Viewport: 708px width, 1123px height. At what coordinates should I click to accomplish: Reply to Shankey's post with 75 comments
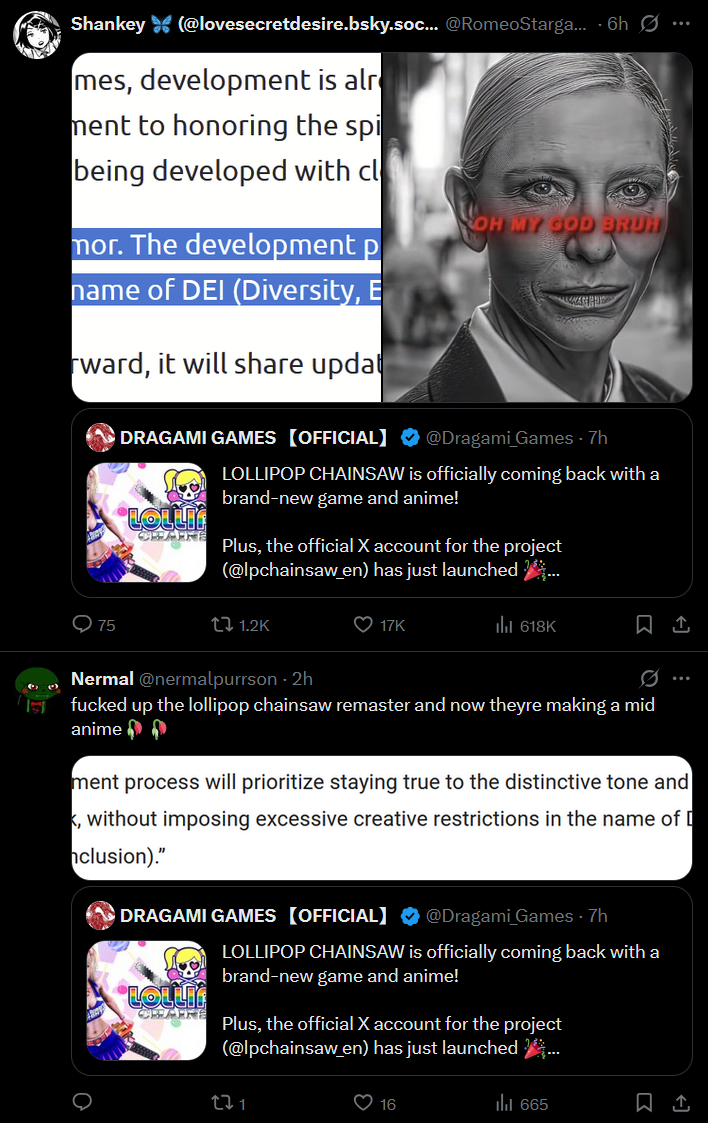point(94,625)
